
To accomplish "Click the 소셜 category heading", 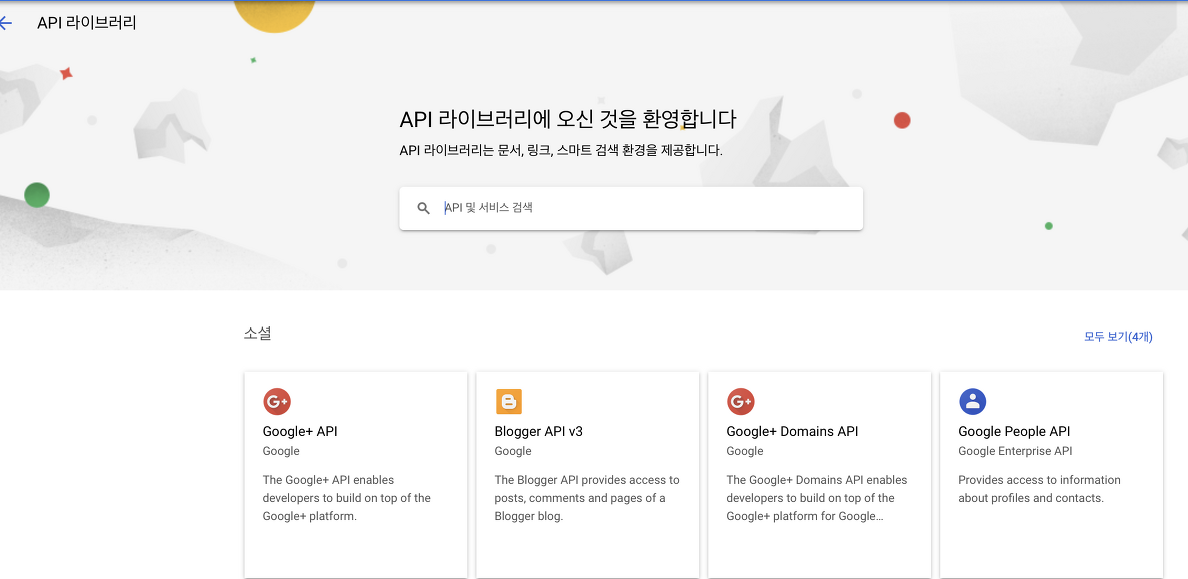I will (x=258, y=333).
